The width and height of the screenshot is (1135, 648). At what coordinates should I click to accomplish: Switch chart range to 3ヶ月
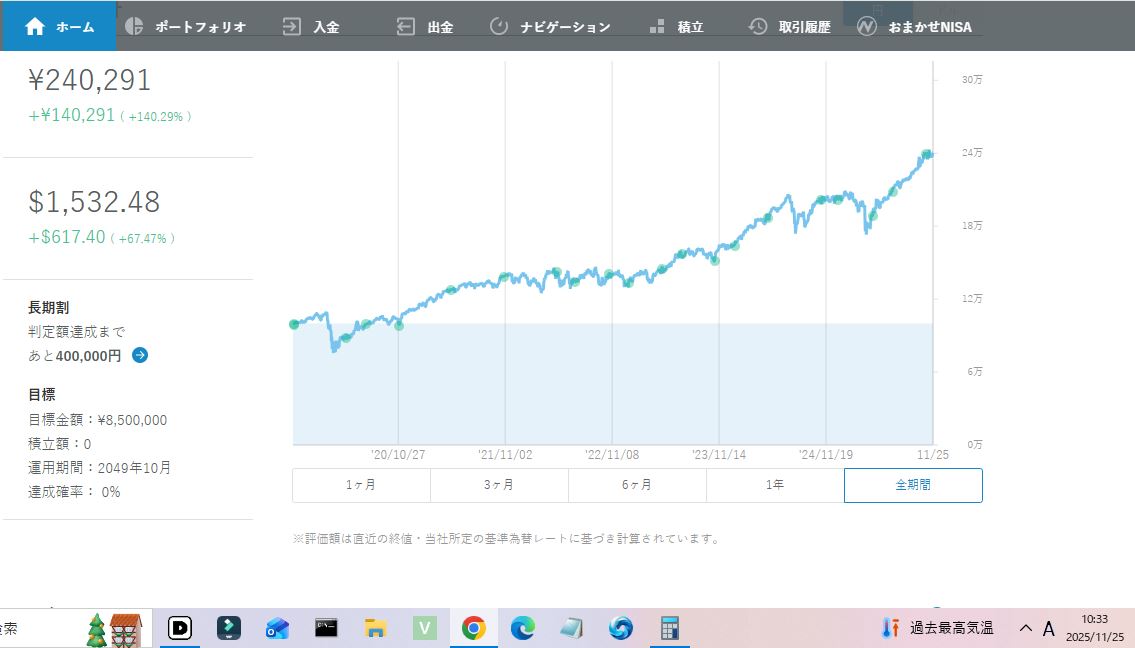tap(499, 485)
